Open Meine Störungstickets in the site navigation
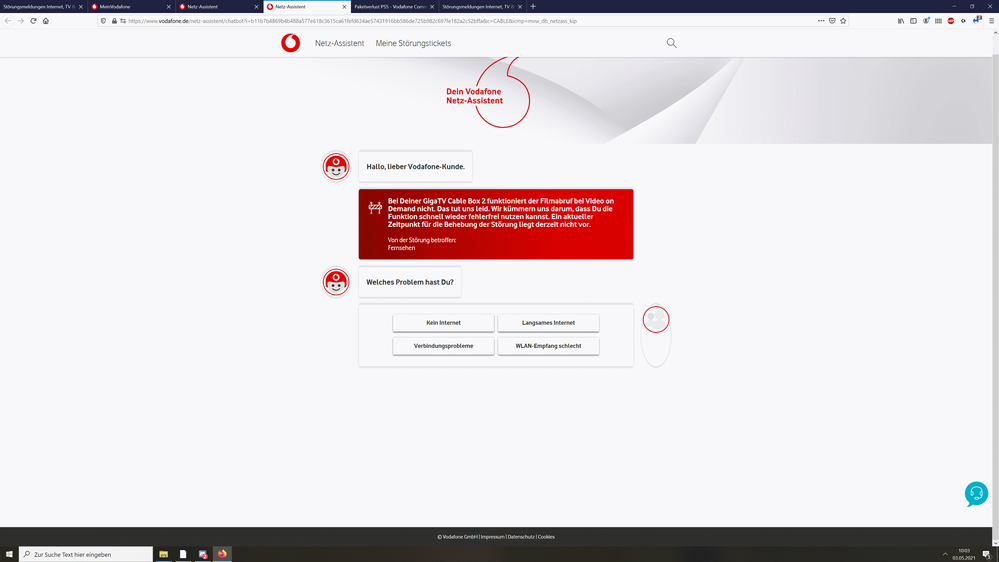Screen dimensions: 999x562 [x=413, y=43]
